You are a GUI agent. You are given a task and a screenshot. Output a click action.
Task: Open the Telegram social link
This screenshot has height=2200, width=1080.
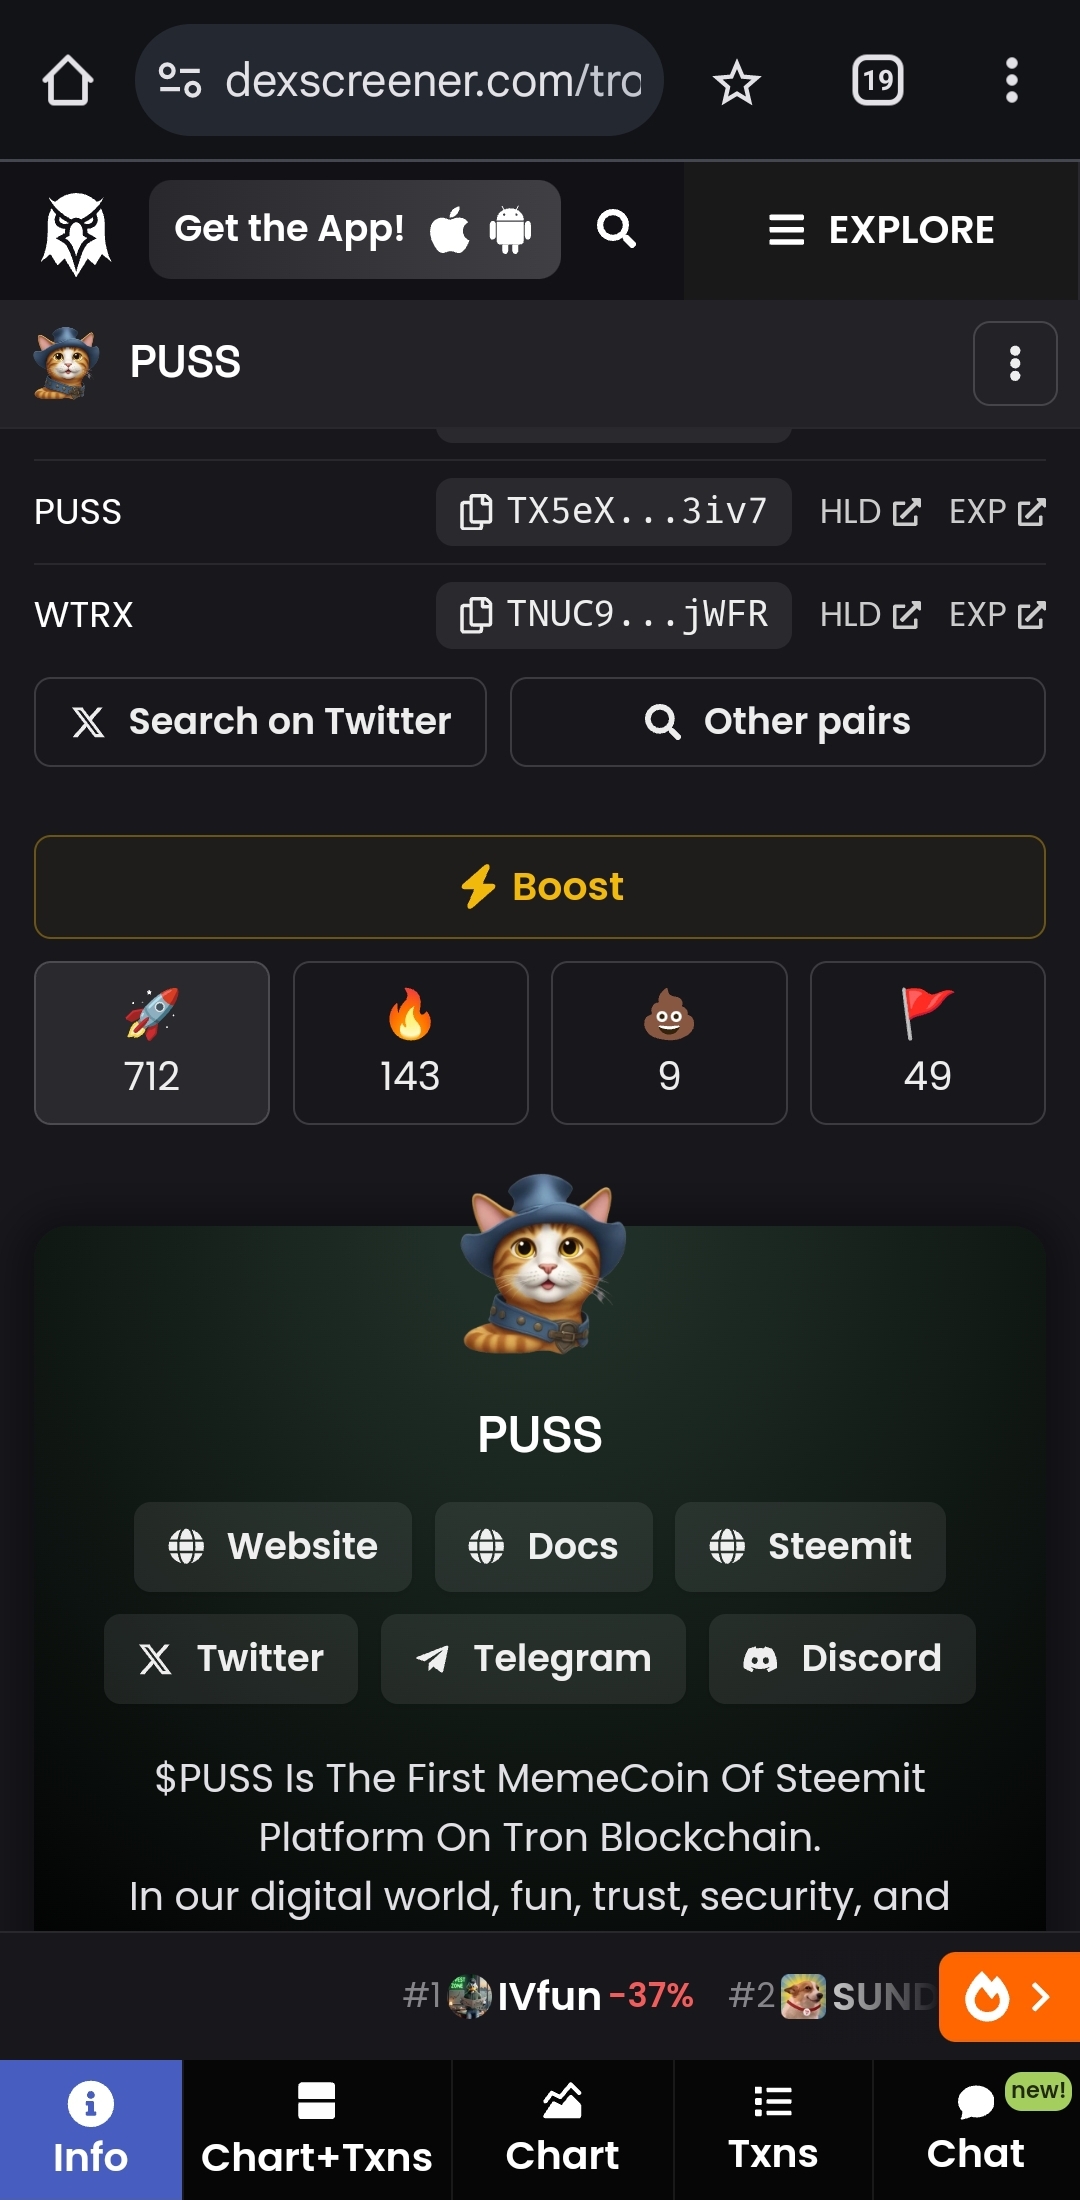[533, 1659]
